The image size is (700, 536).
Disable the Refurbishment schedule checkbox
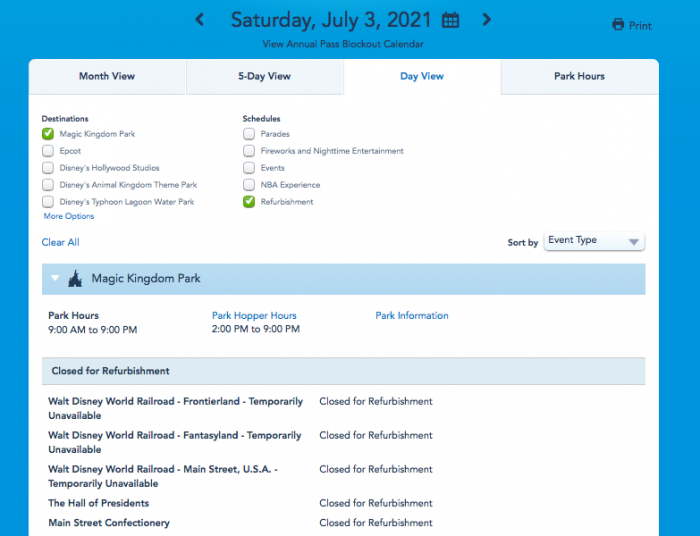point(249,202)
